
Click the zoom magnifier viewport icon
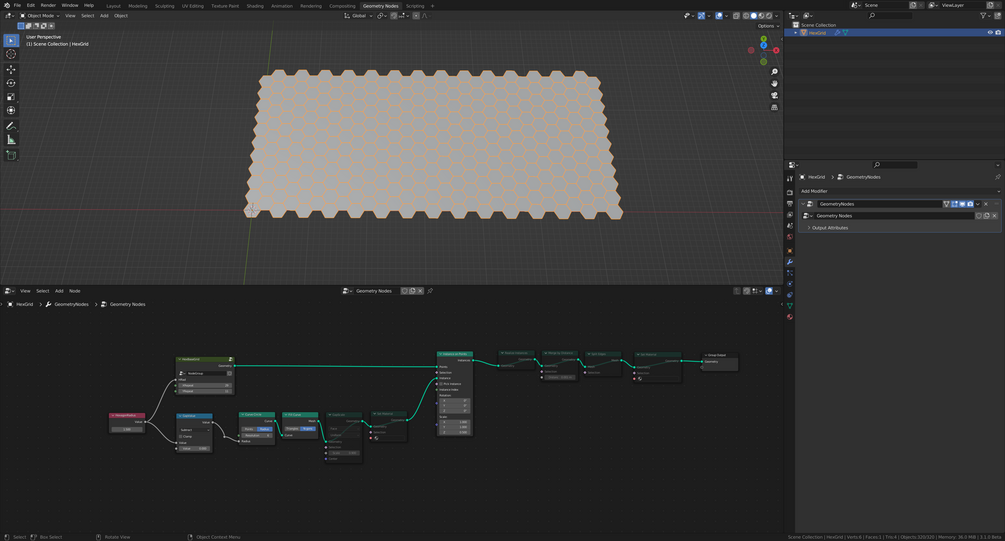[x=774, y=72]
